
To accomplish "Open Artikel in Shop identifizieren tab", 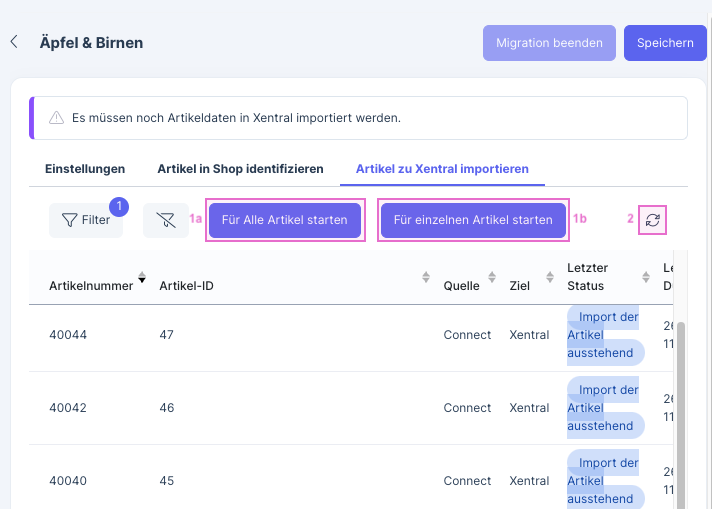I will click(x=240, y=169).
